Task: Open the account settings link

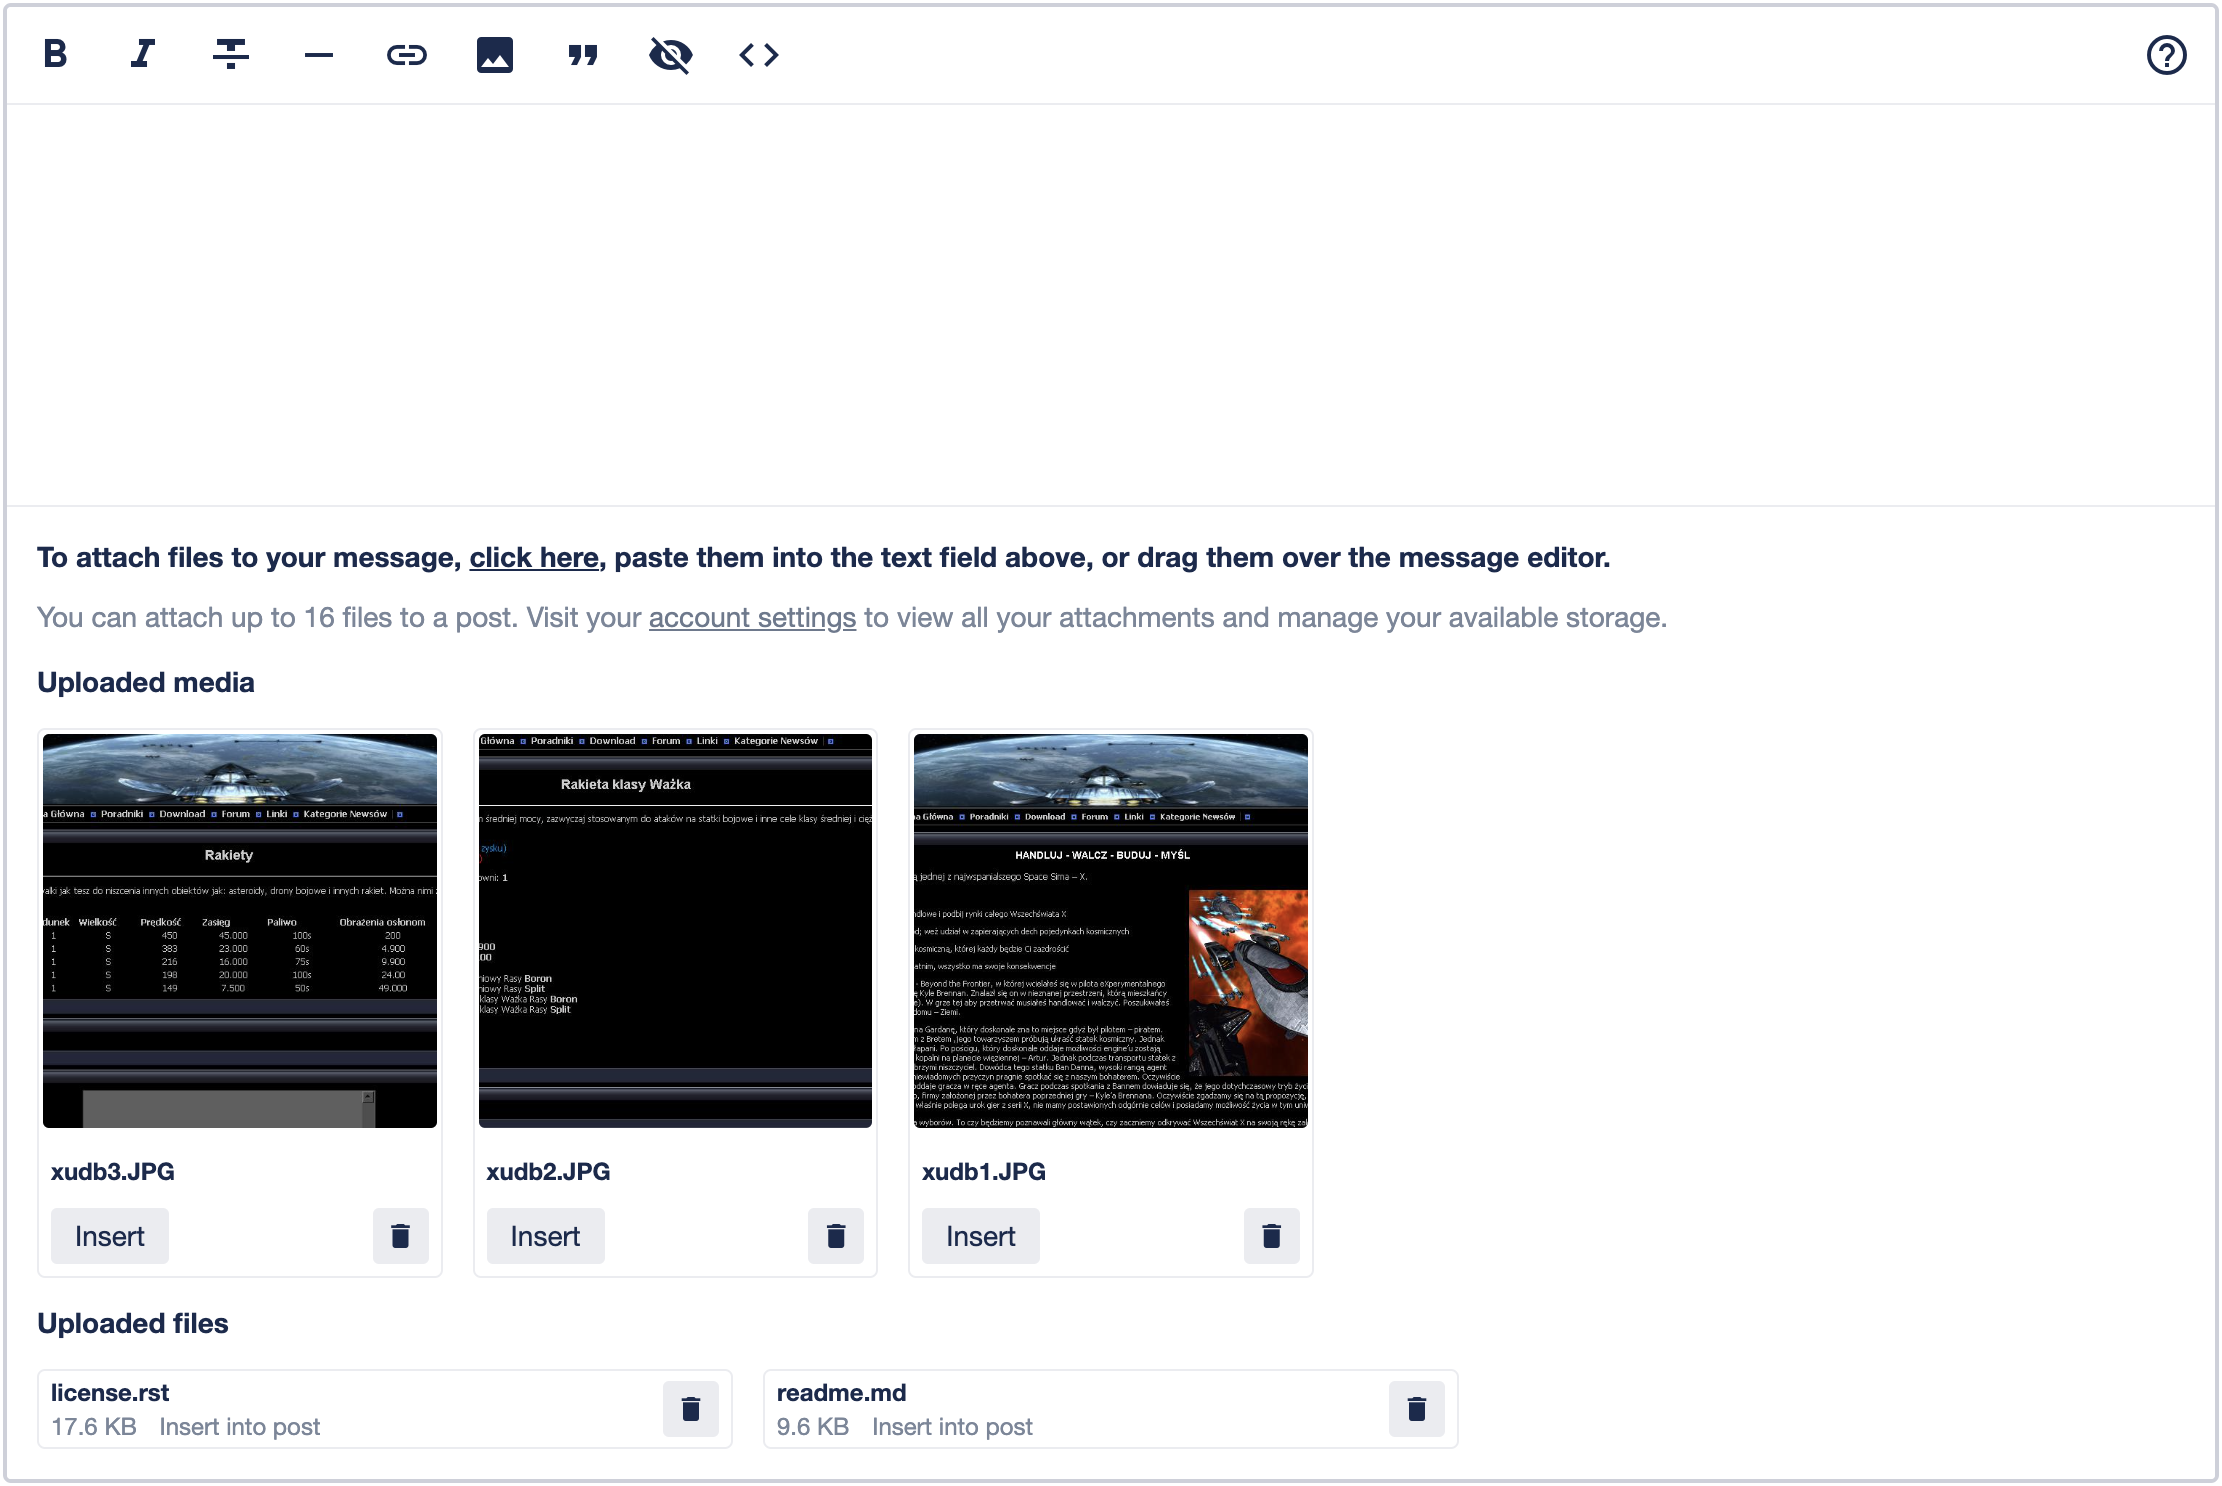Action: click(x=752, y=618)
